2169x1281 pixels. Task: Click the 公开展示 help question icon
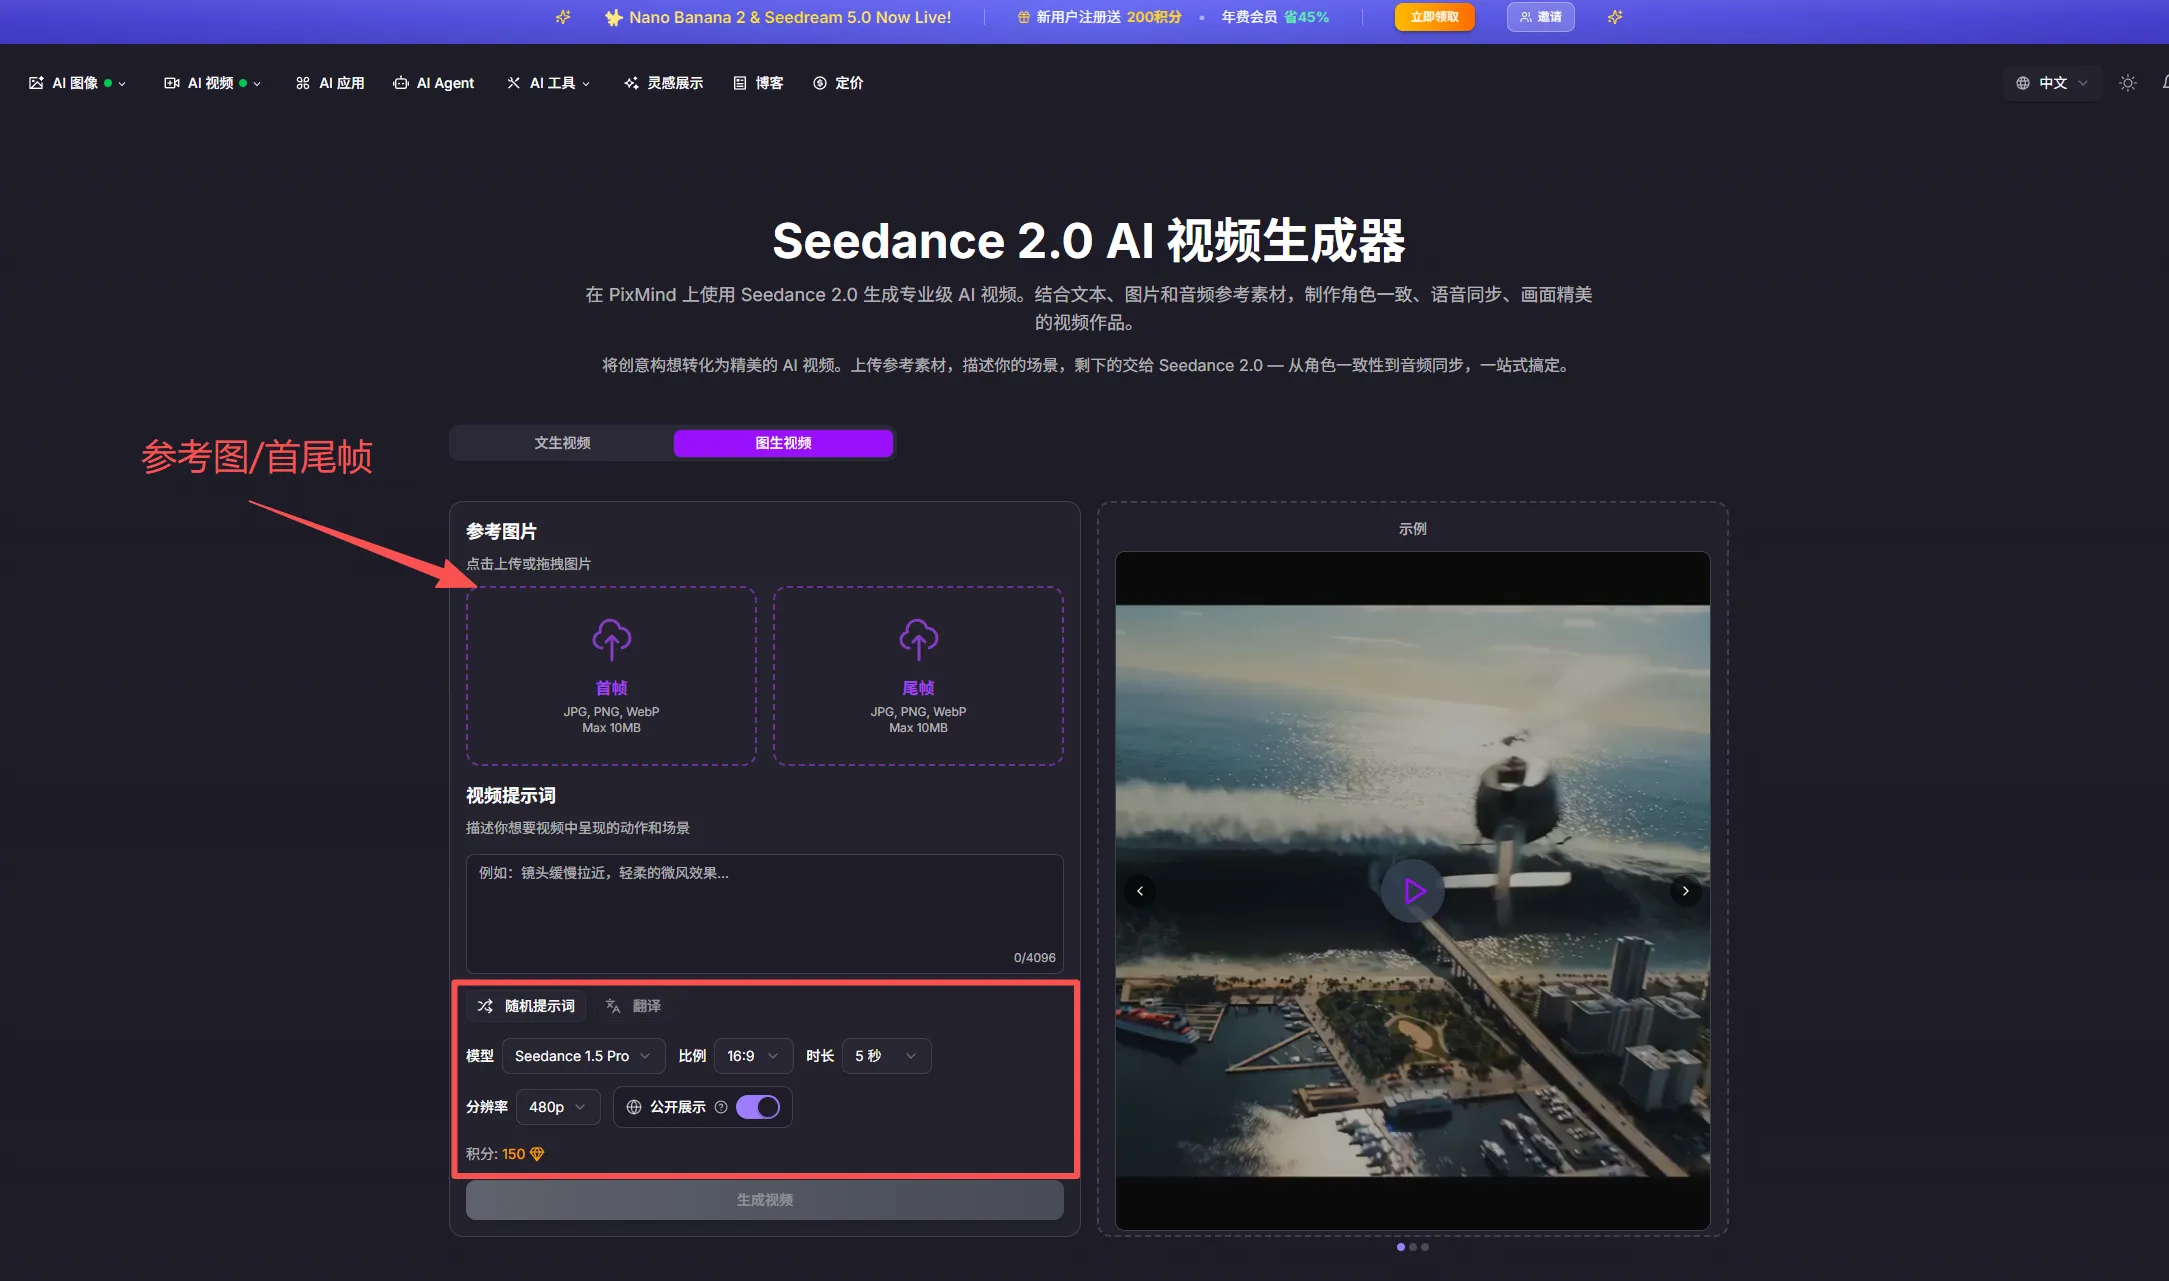point(721,1107)
